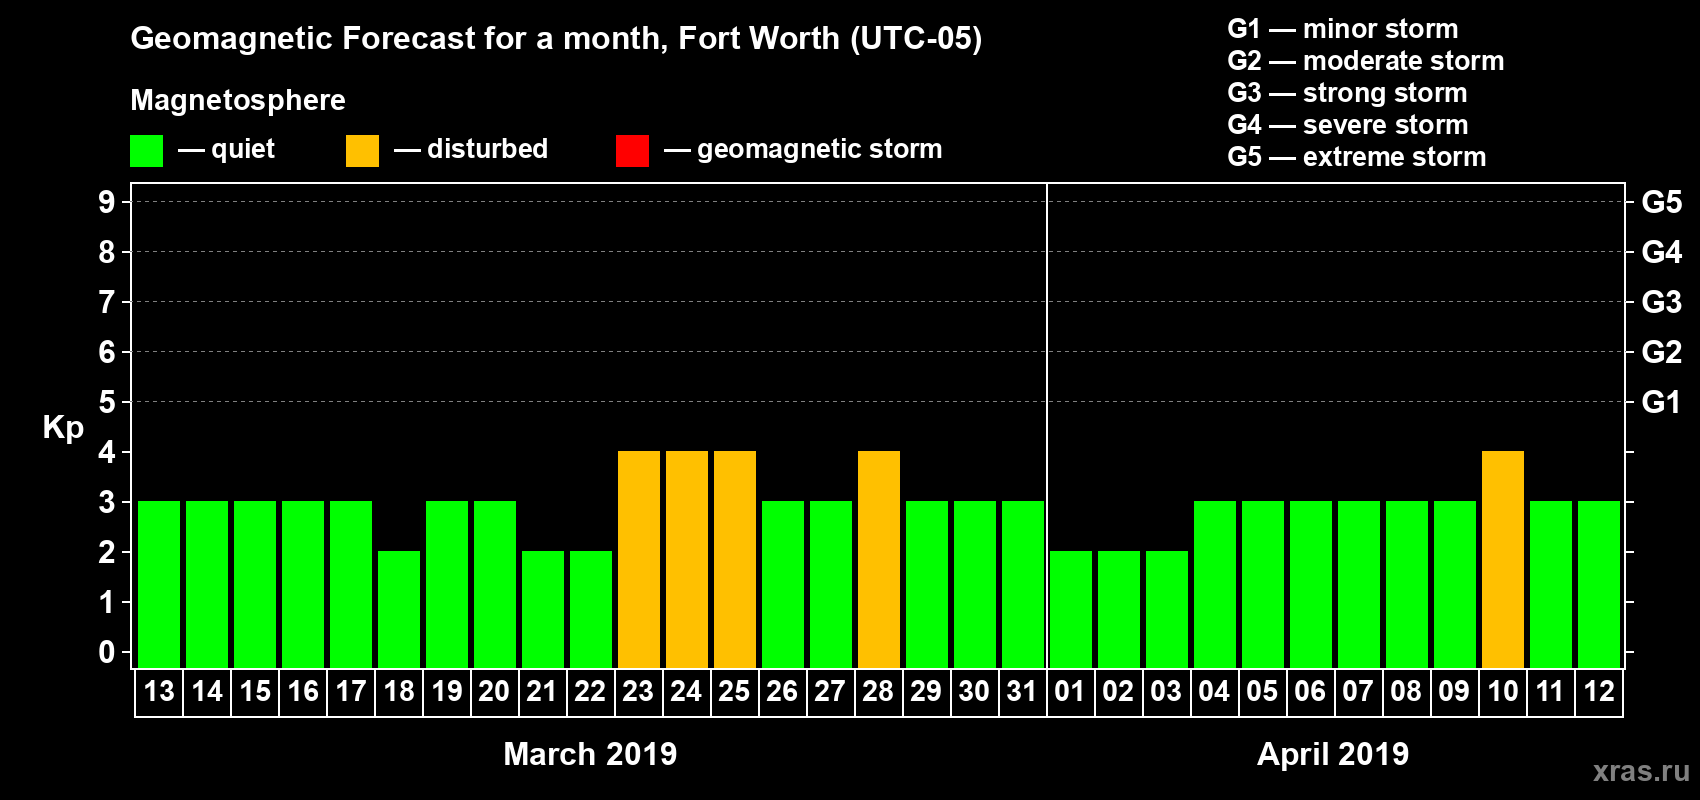Click the '— quiet' legend label

tap(226, 150)
